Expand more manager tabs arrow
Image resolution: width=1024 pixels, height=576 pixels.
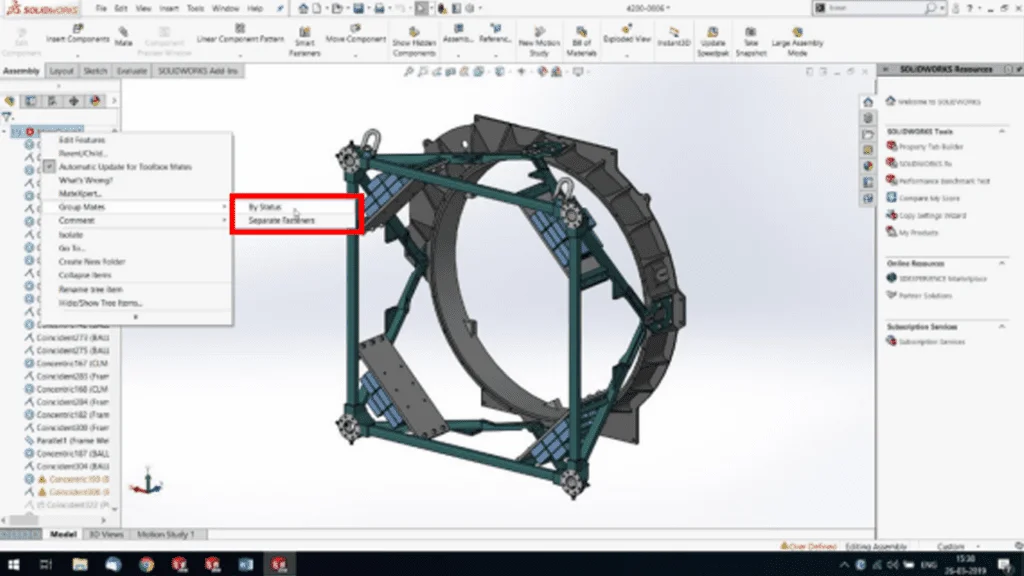click(114, 101)
